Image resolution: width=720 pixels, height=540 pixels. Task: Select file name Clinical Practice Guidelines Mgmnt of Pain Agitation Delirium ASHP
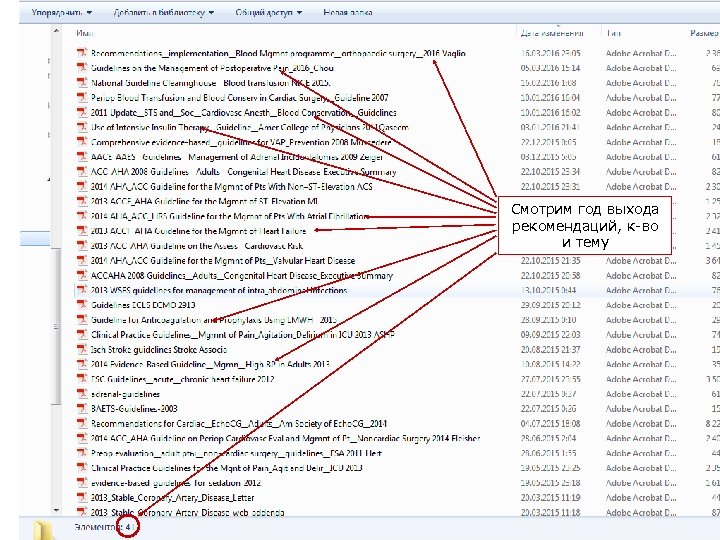[x=242, y=334]
